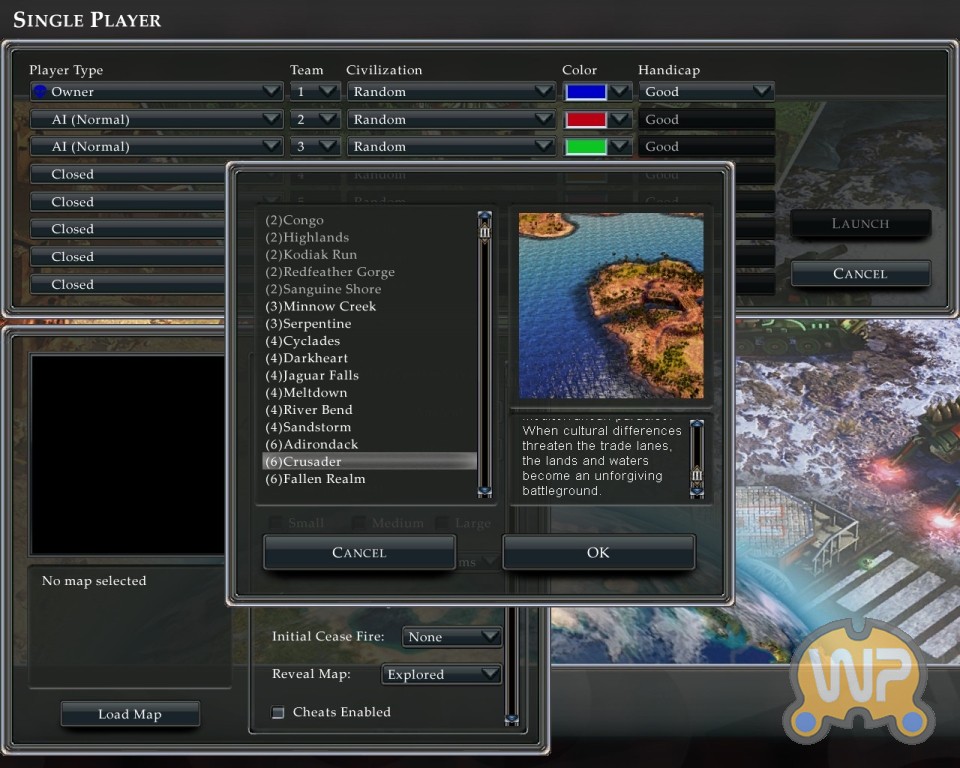Screen dimensions: 960x768
Task: Confirm map selection with OK
Action: click(x=598, y=552)
